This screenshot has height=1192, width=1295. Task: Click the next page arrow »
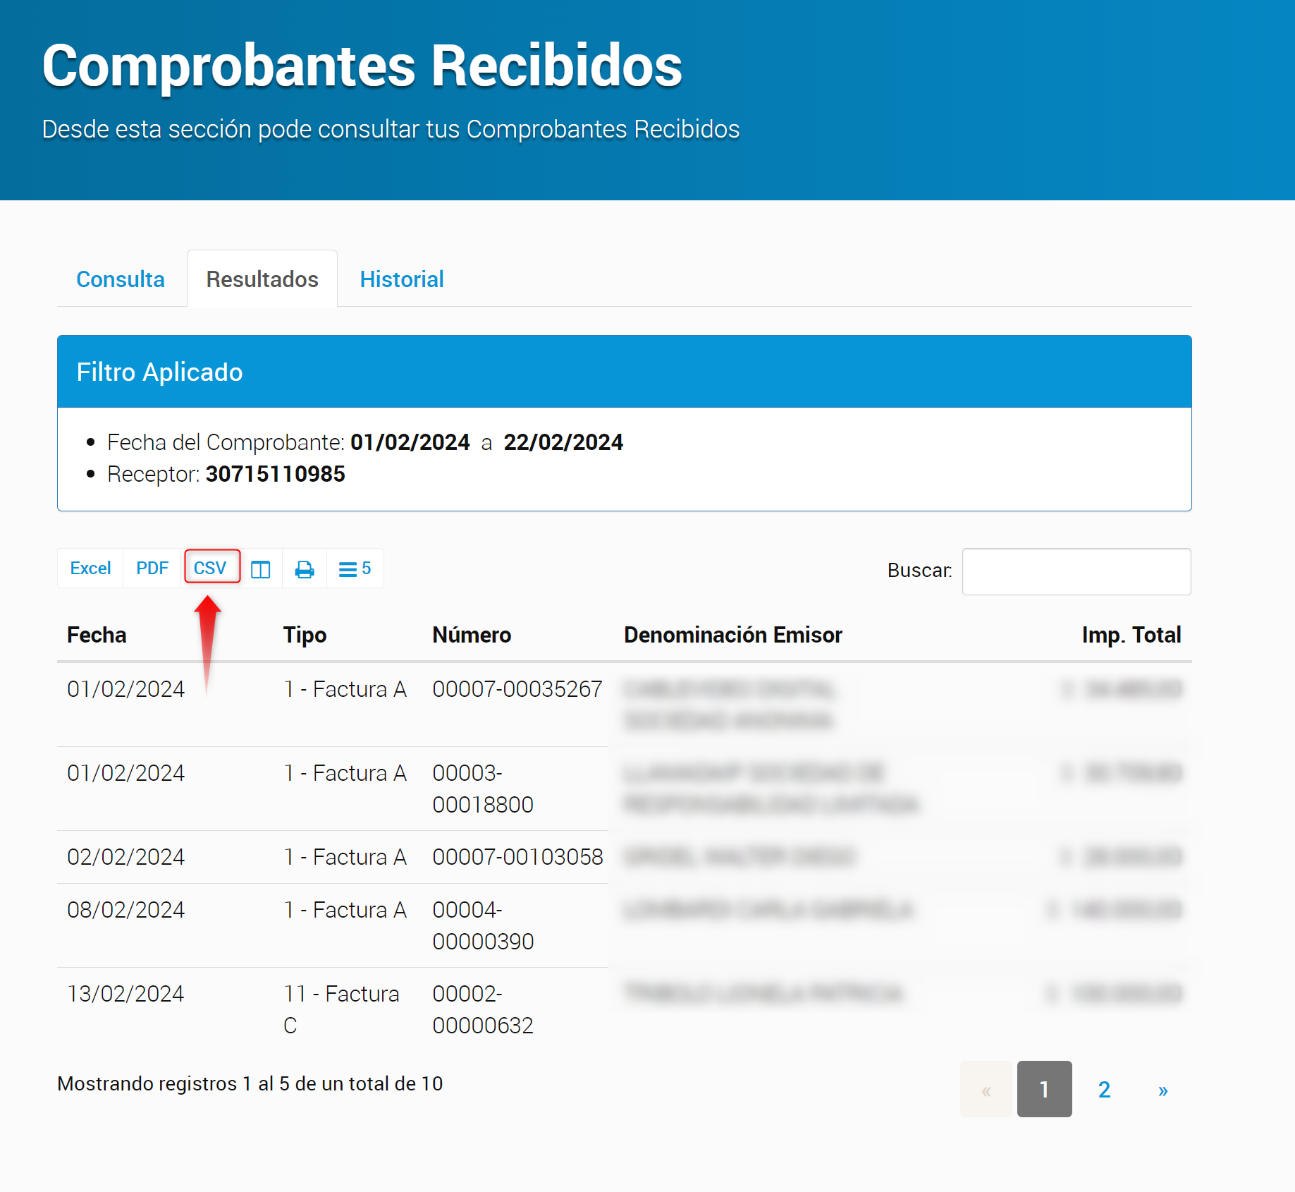[1163, 1089]
